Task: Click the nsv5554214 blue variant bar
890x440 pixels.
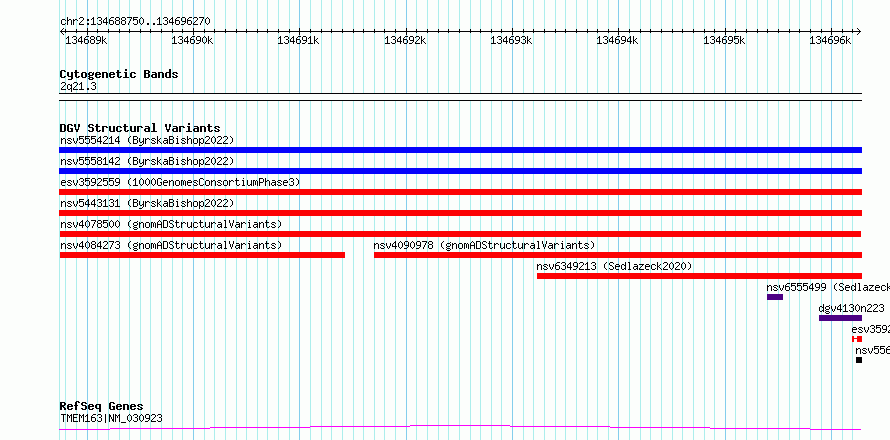Action: 460,150
